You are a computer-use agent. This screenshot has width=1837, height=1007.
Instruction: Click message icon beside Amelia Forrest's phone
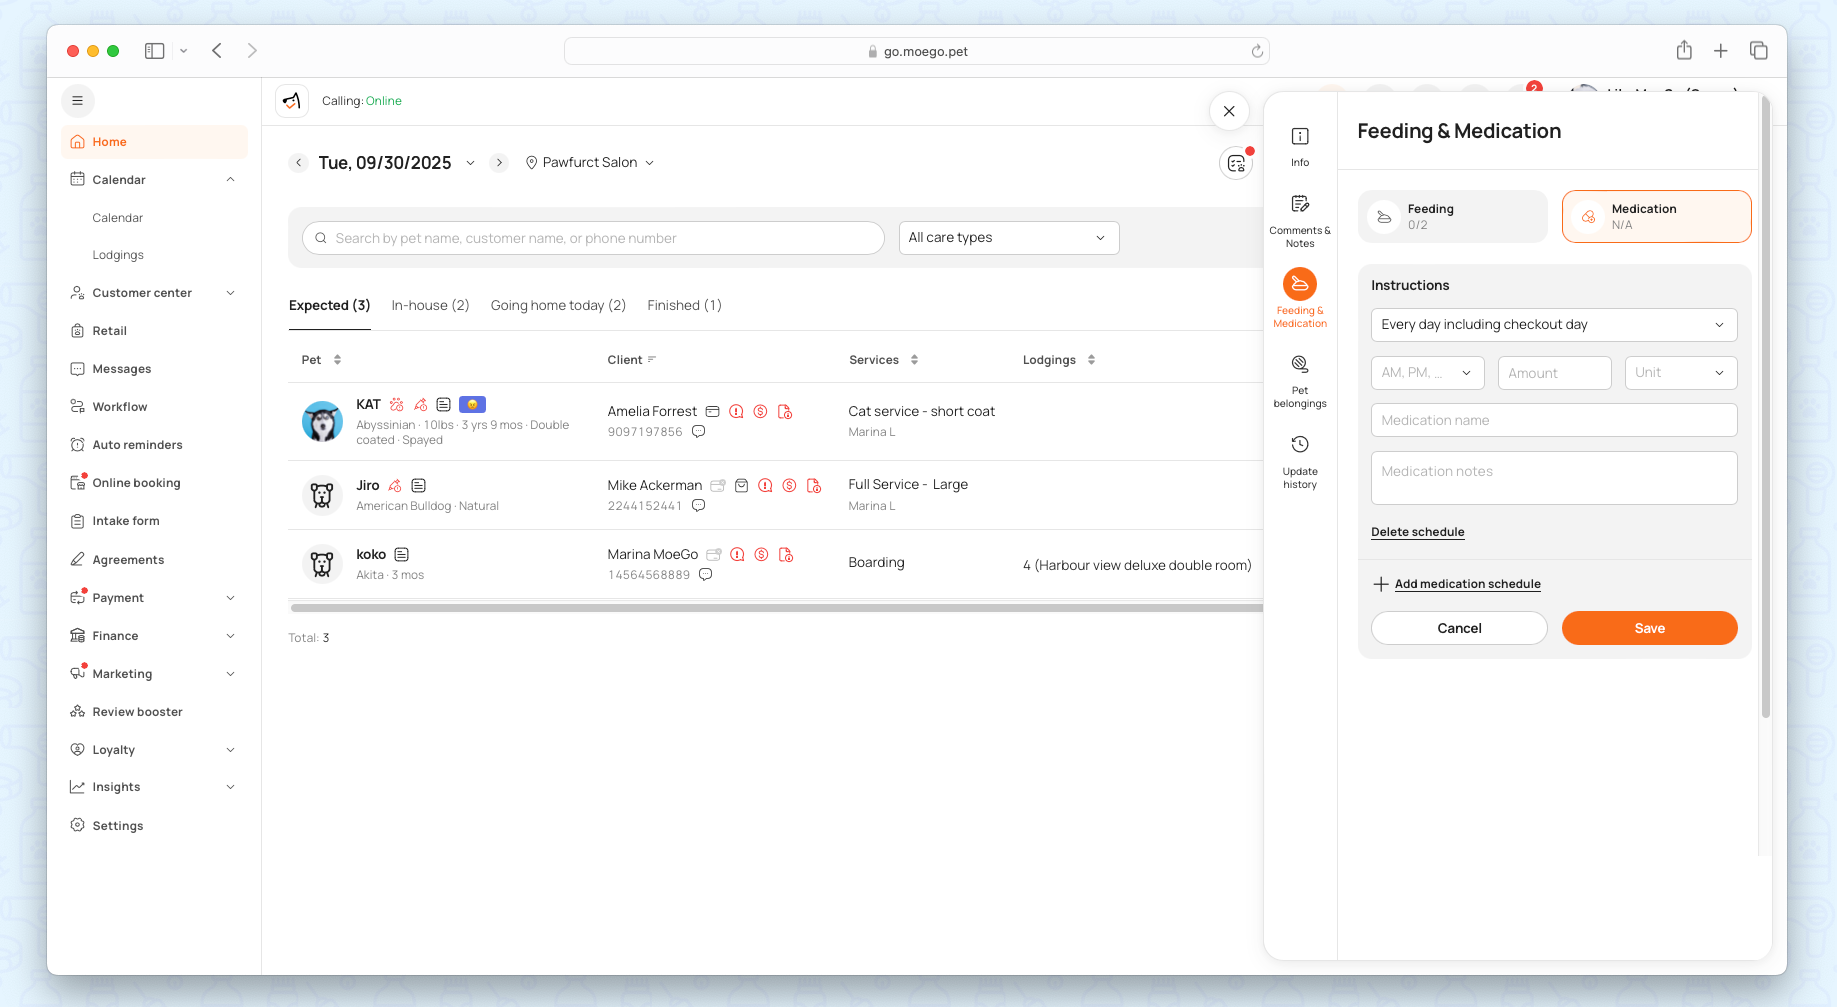pyautogui.click(x=698, y=432)
